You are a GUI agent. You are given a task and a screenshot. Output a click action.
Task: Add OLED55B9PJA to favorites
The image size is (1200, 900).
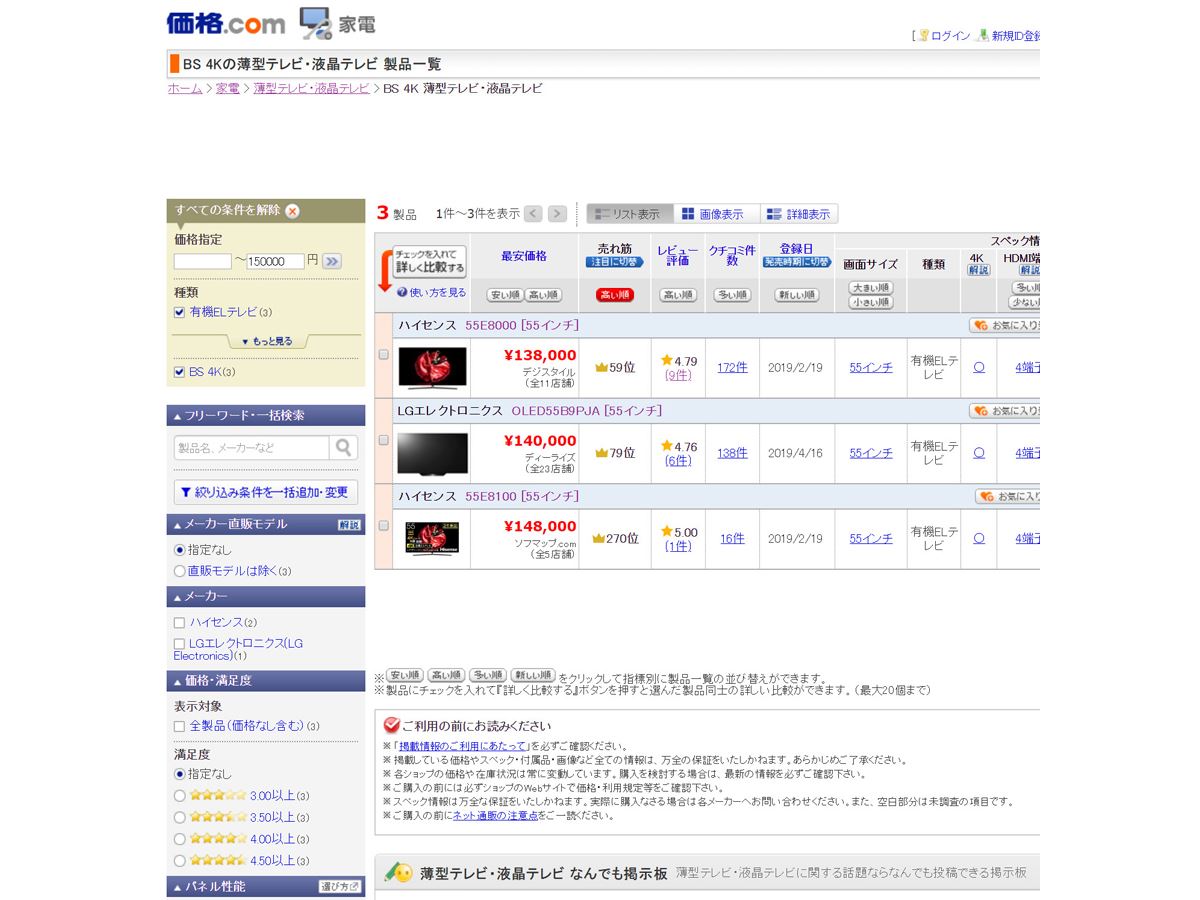click(x=1004, y=411)
